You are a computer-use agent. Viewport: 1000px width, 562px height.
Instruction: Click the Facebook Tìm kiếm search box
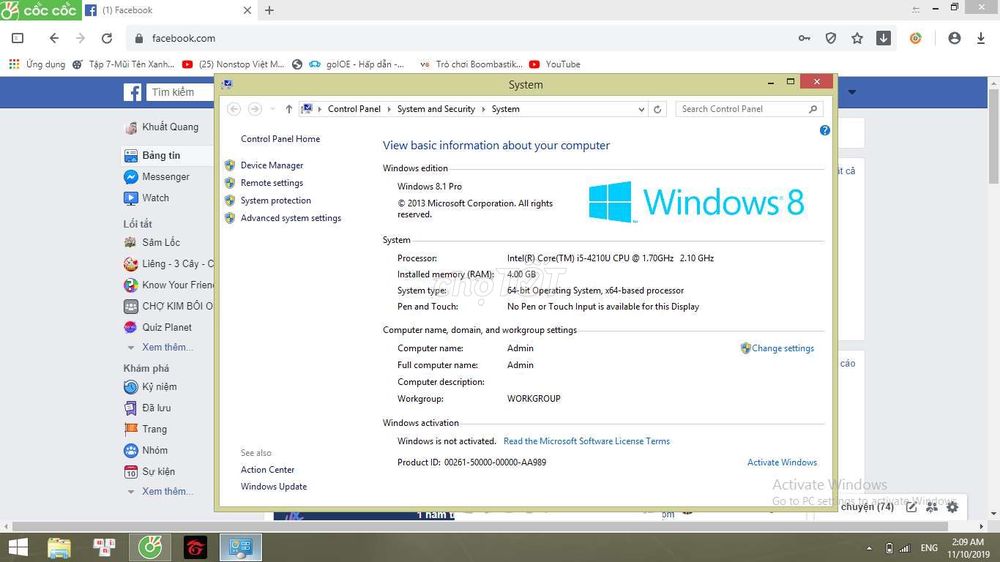180,92
